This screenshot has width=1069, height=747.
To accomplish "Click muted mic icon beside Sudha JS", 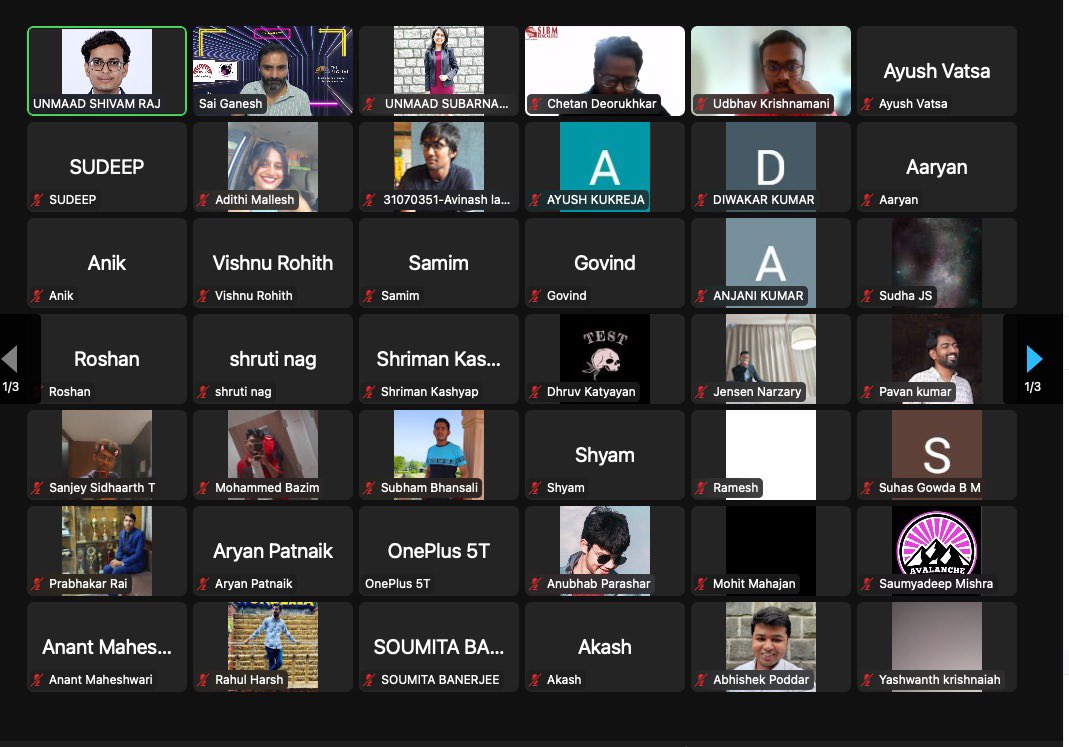I will [867, 296].
